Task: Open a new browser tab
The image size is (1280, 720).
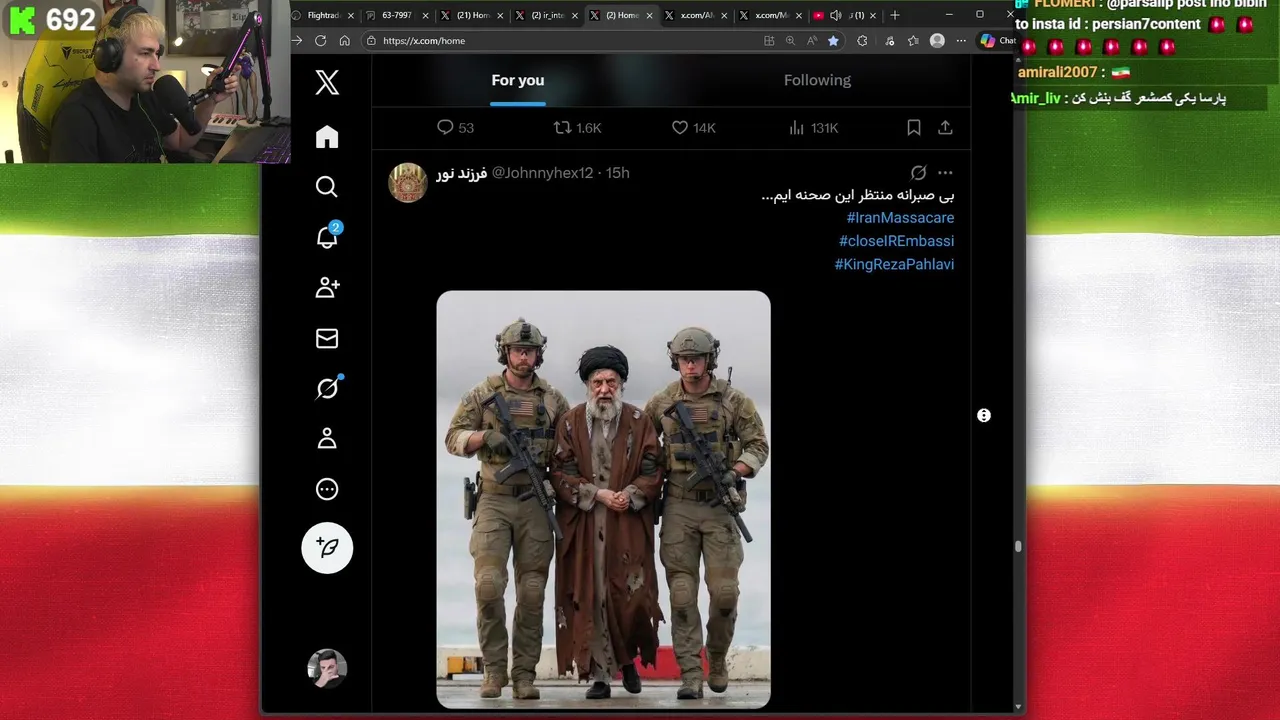Action: point(895,15)
